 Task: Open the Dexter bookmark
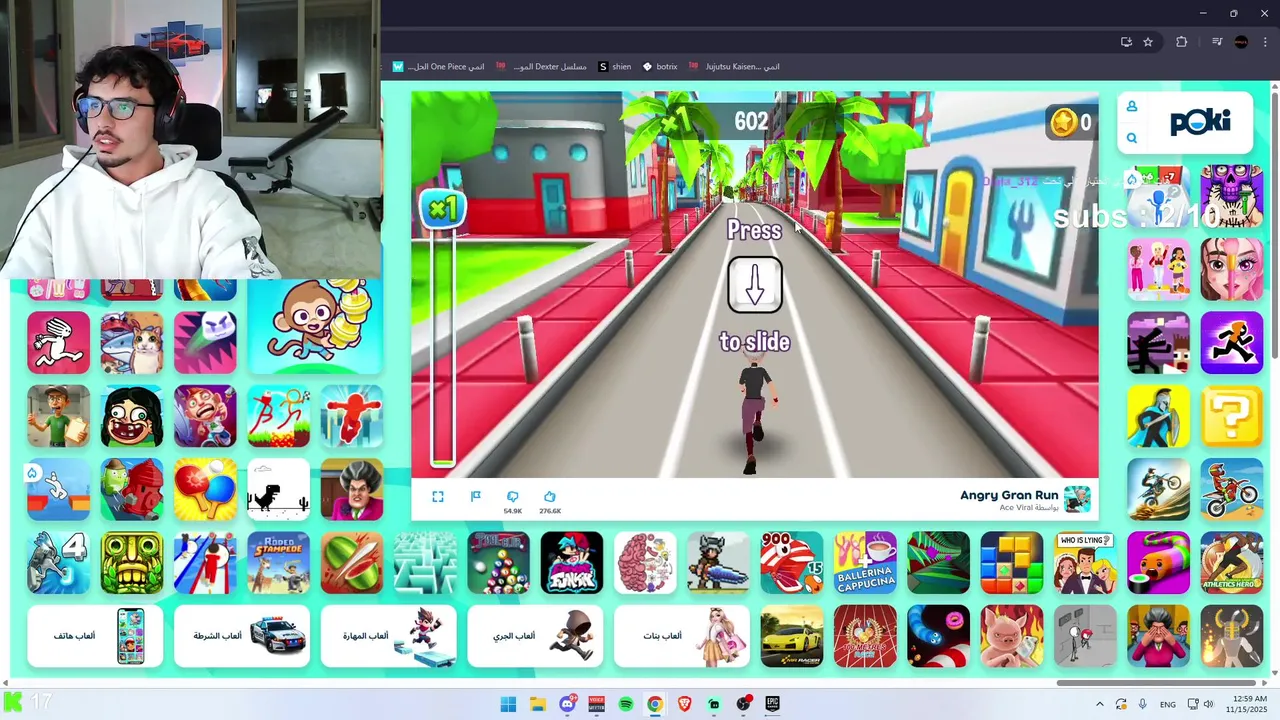pos(541,67)
